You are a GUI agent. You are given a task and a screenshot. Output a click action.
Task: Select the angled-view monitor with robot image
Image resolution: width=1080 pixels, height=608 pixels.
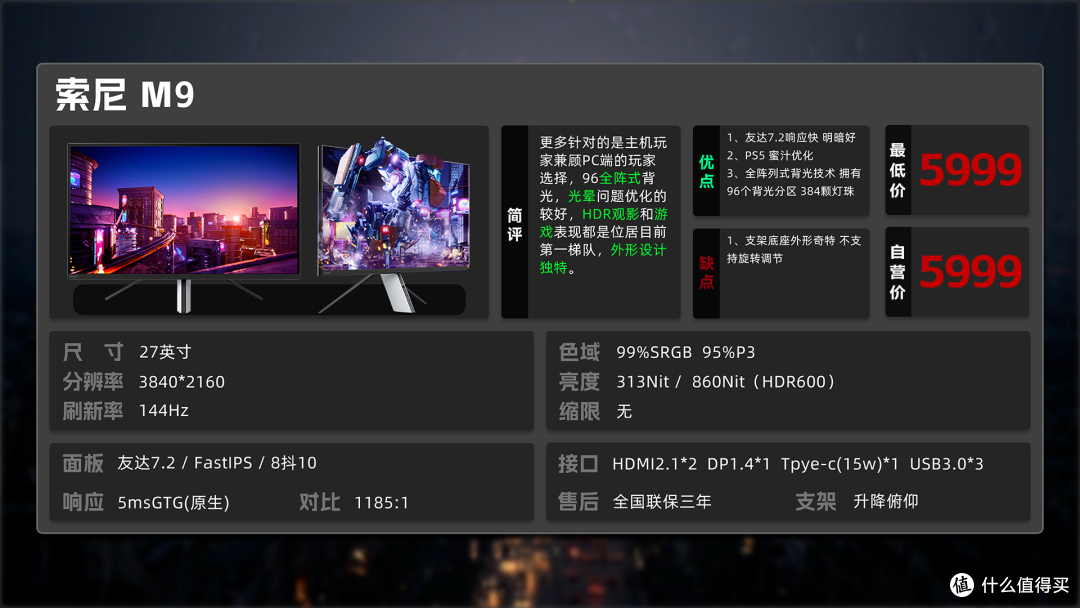tap(393, 224)
